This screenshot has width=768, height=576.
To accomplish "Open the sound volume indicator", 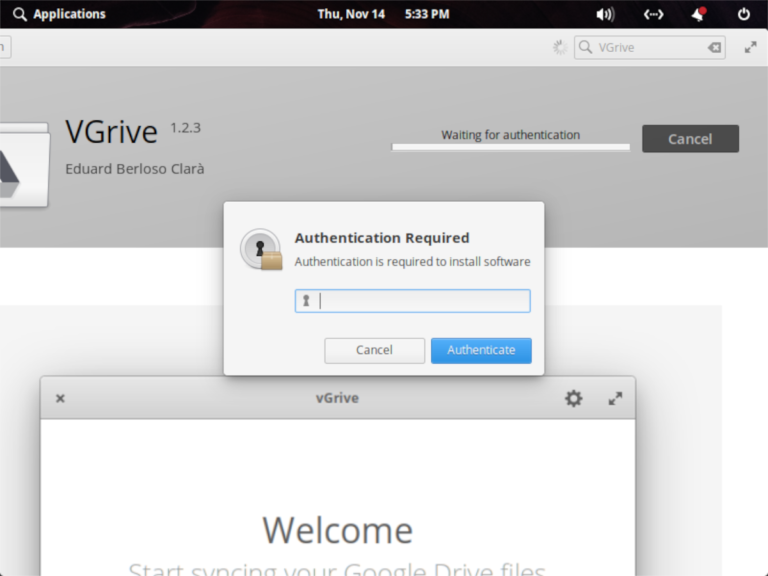I will (605, 14).
